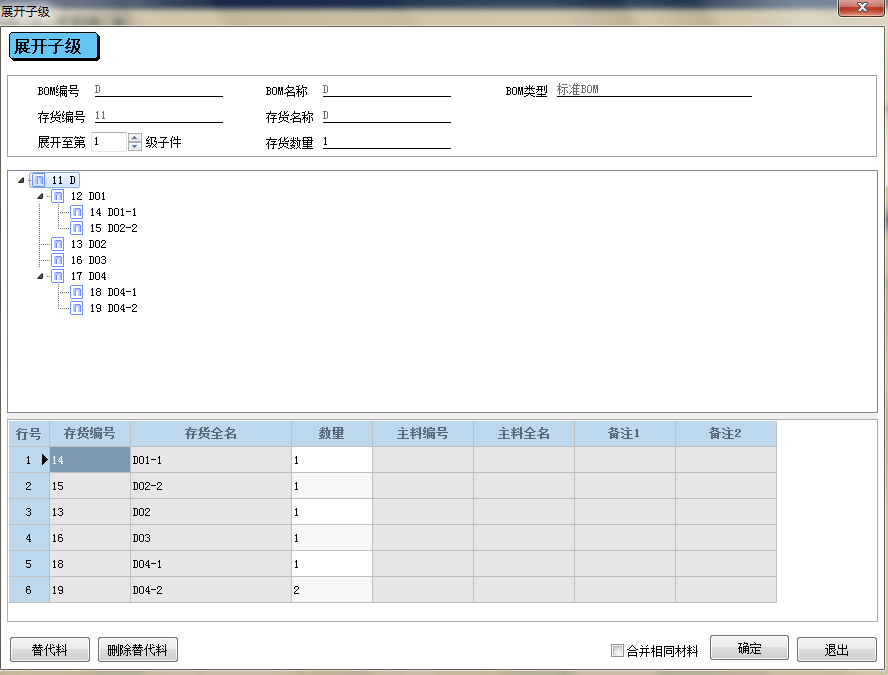Click the icon beside 12 D01

[x=58, y=196]
